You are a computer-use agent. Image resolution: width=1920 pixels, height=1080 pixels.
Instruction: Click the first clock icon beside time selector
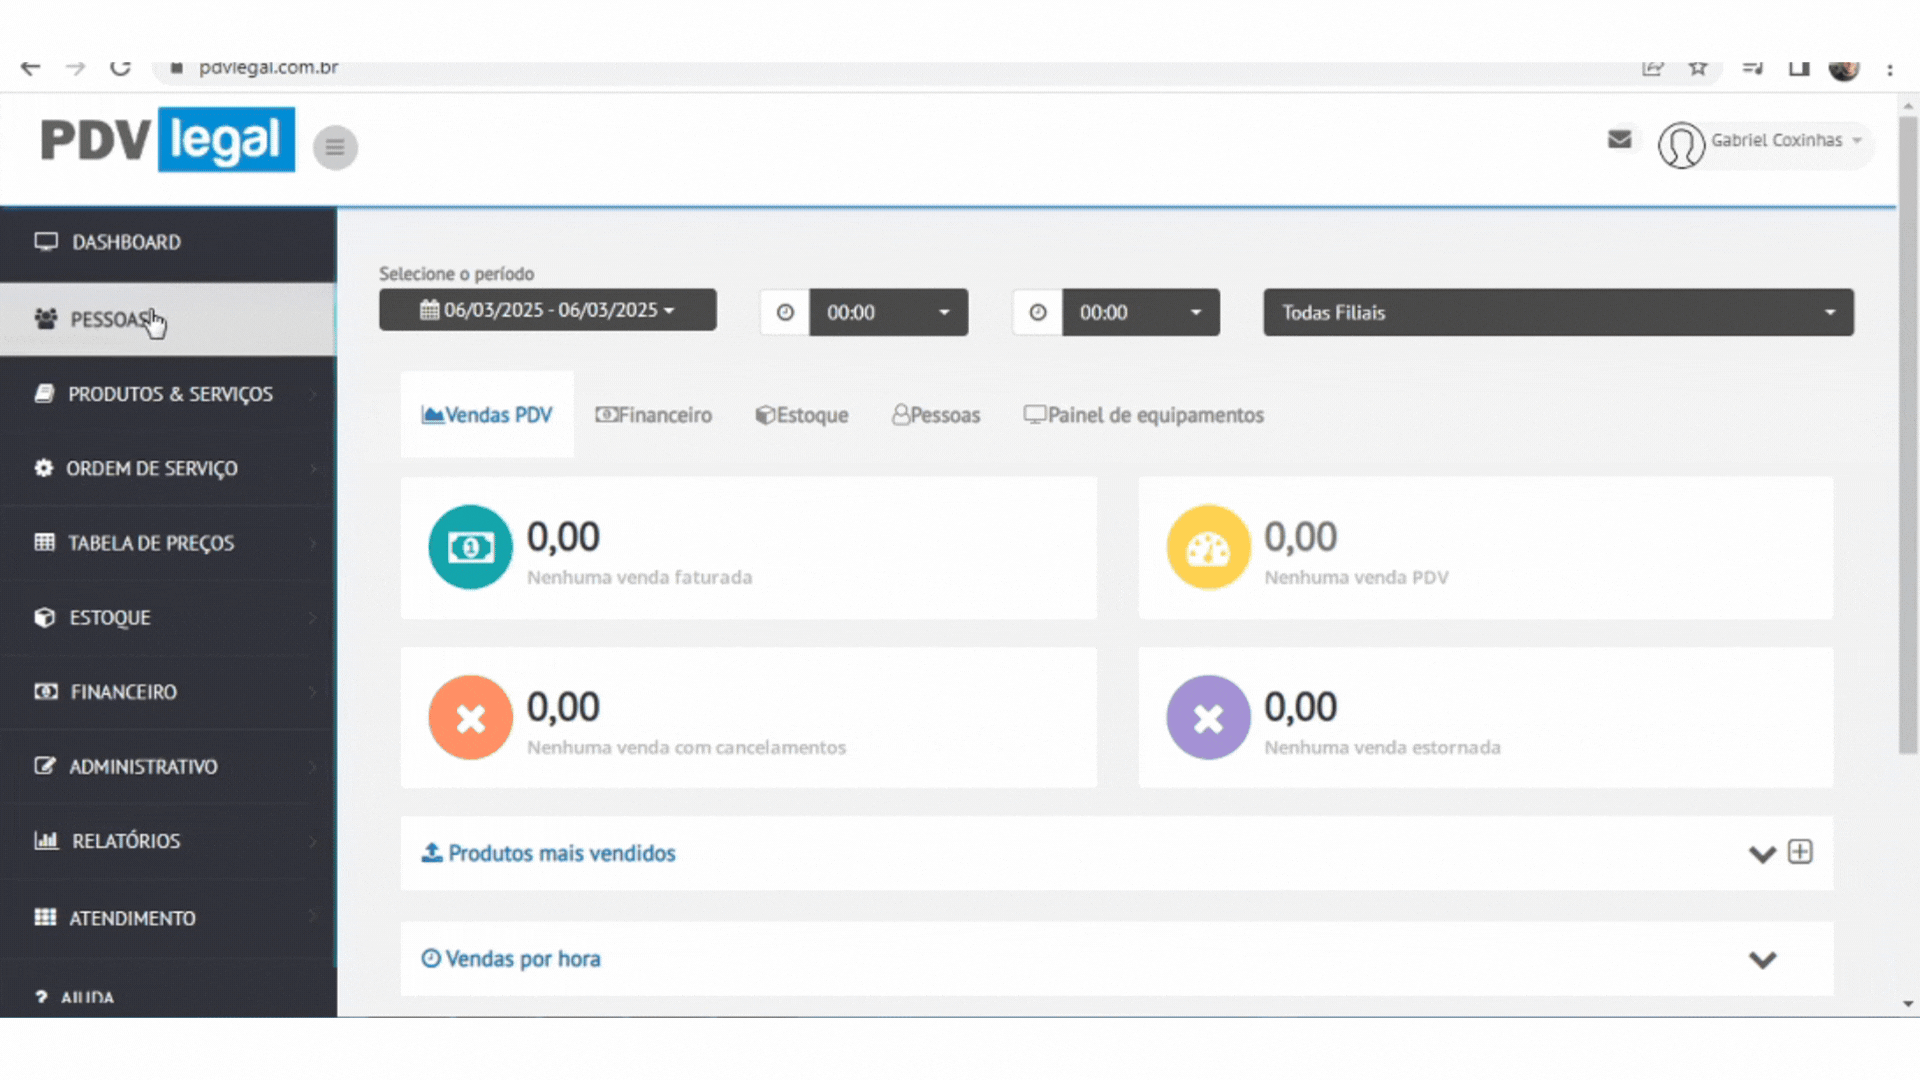(x=785, y=312)
